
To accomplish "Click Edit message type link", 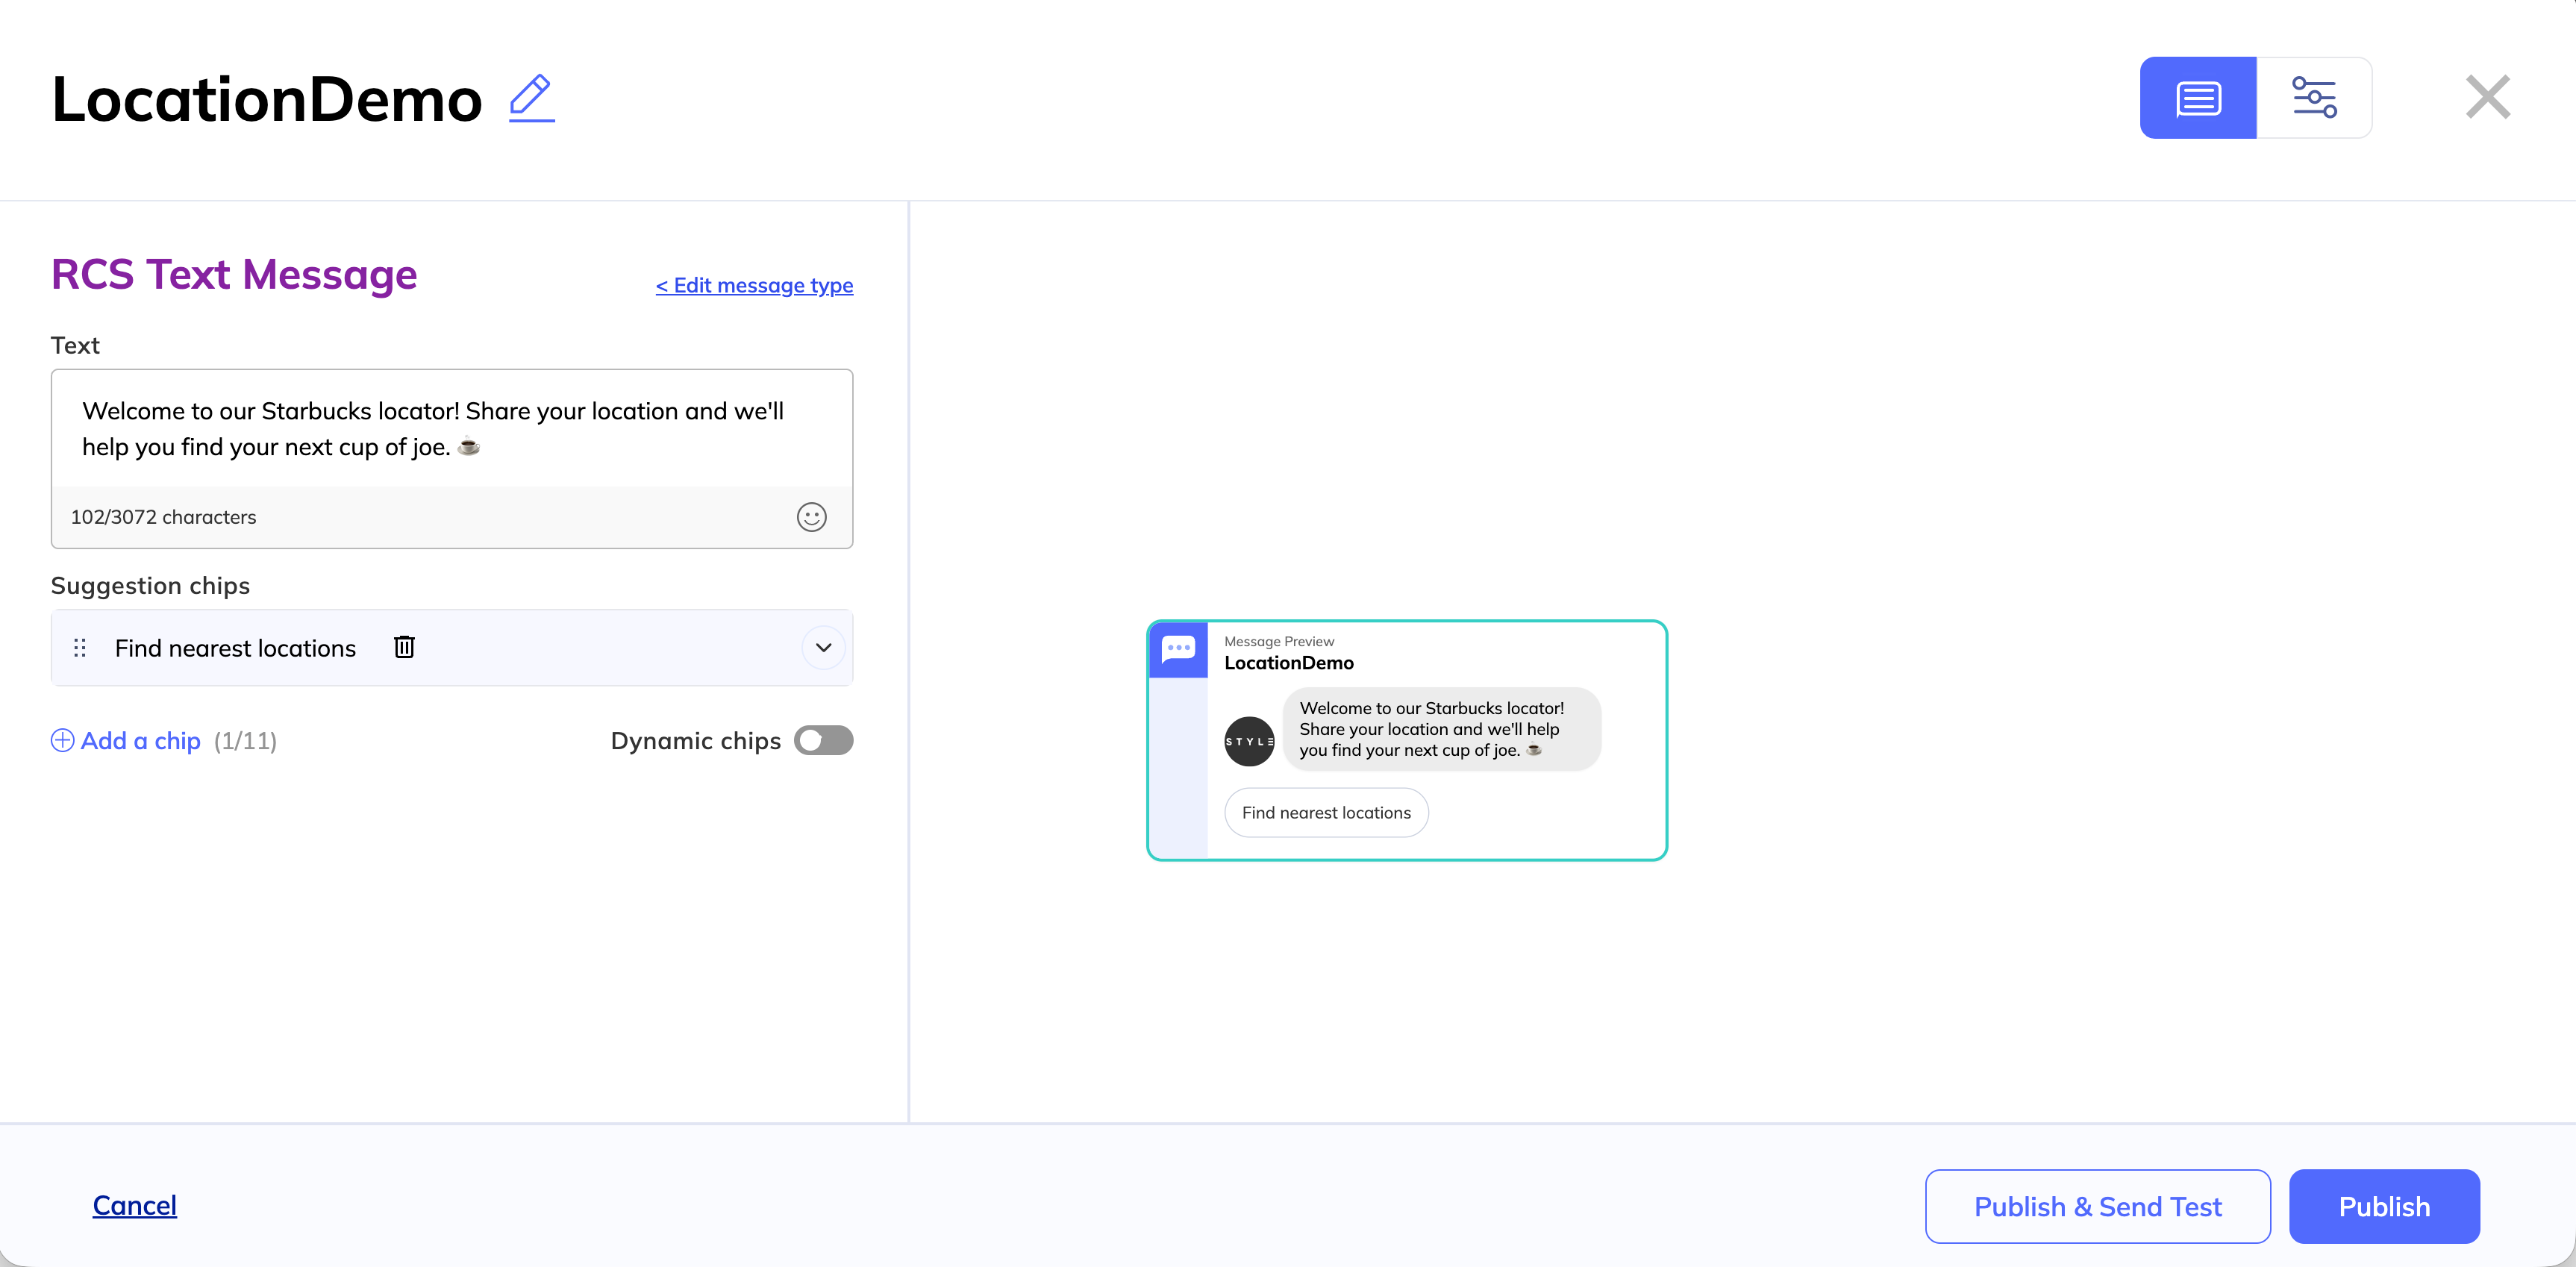I will (754, 285).
